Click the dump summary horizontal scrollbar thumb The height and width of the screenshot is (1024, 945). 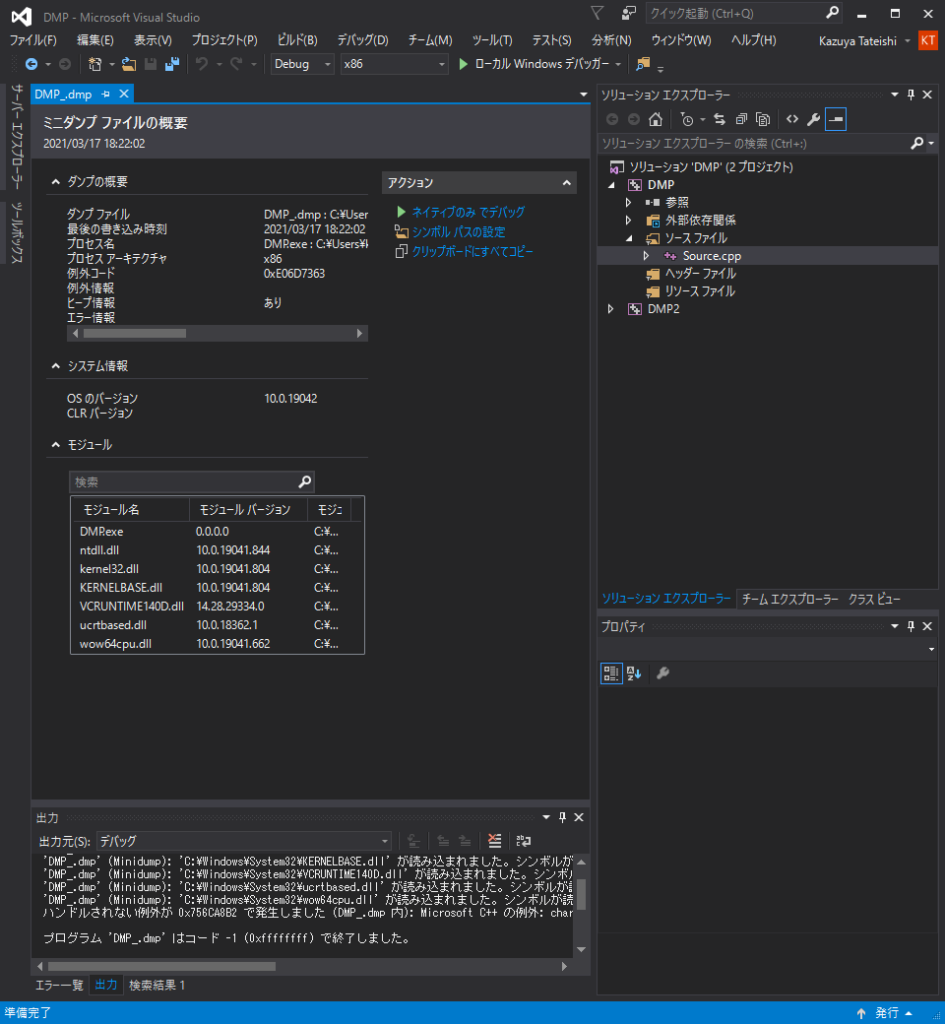[135, 334]
